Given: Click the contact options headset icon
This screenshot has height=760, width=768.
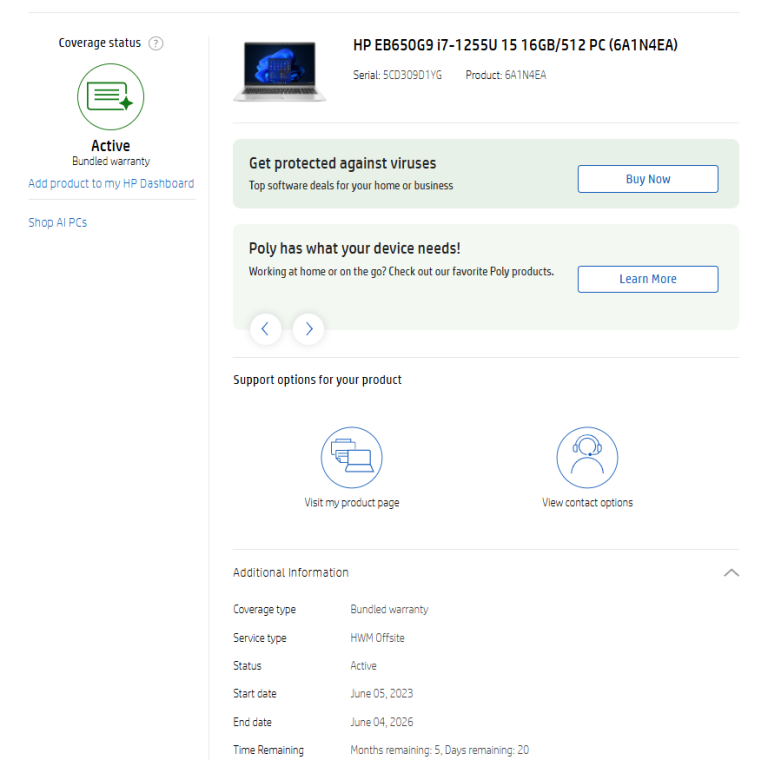Looking at the screenshot, I should tap(587, 457).
